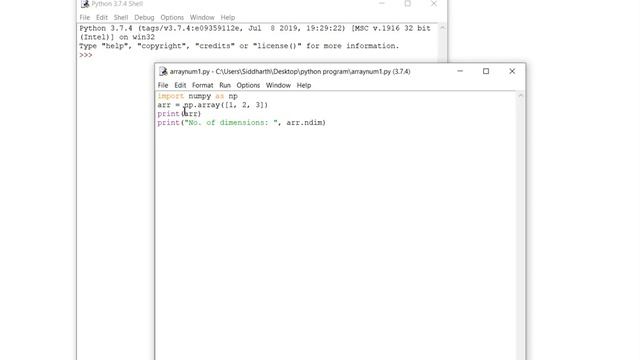Click the IDLE icon in editor title bar
Screen dimensions: 640x360
pyautogui.click(x=163, y=71)
